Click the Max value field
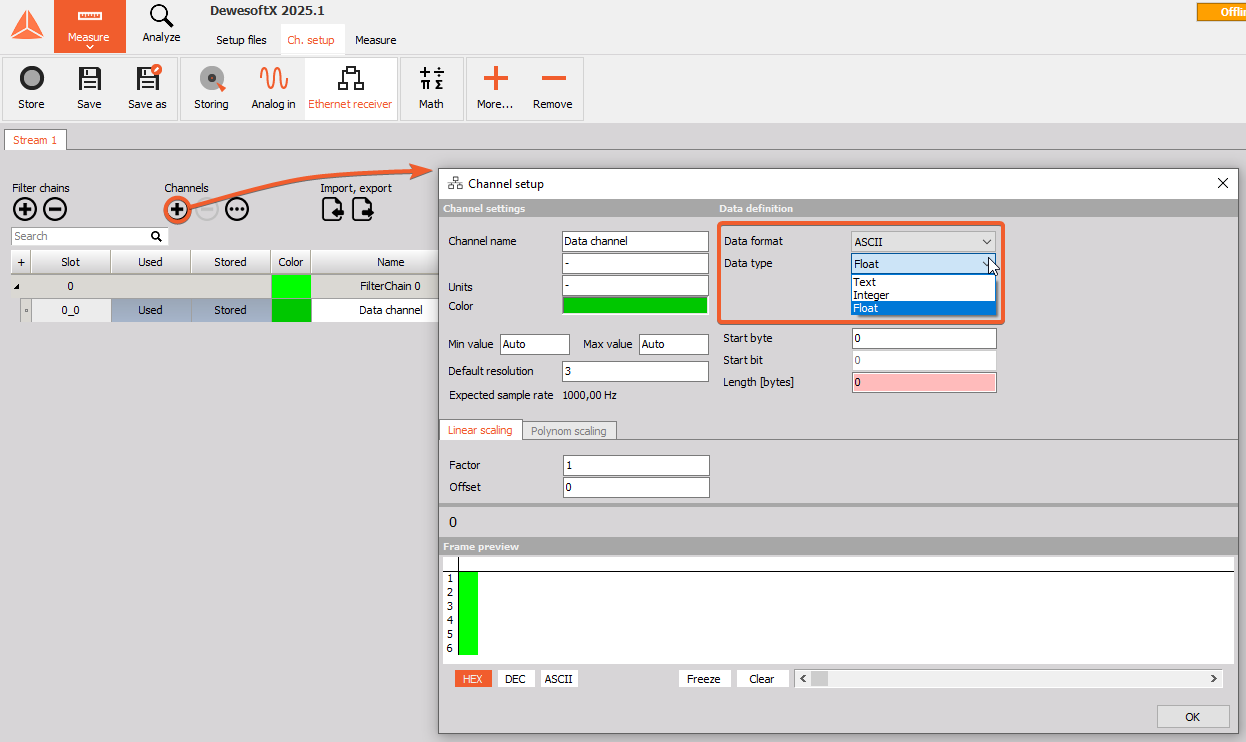This screenshot has width=1246, height=742. (x=674, y=344)
